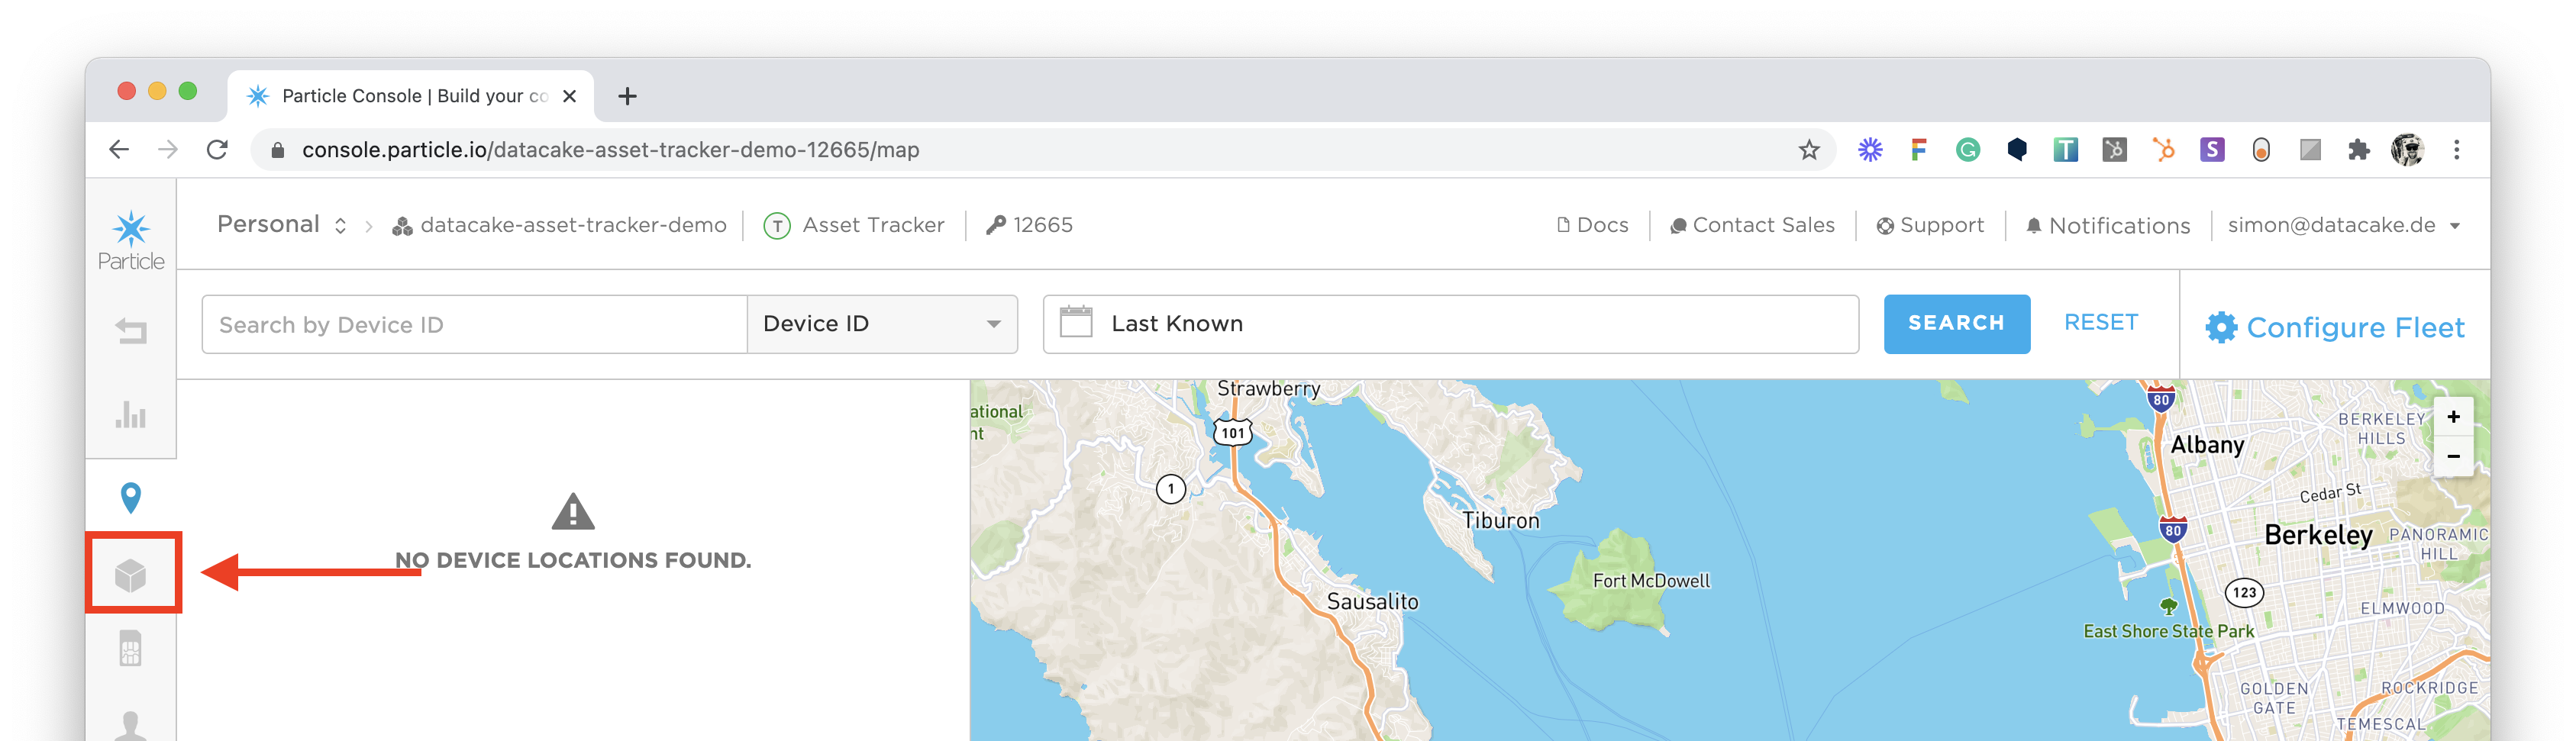This screenshot has height=741, width=2576.
Task: Bookmark page with the star icon
Action: point(1809,150)
